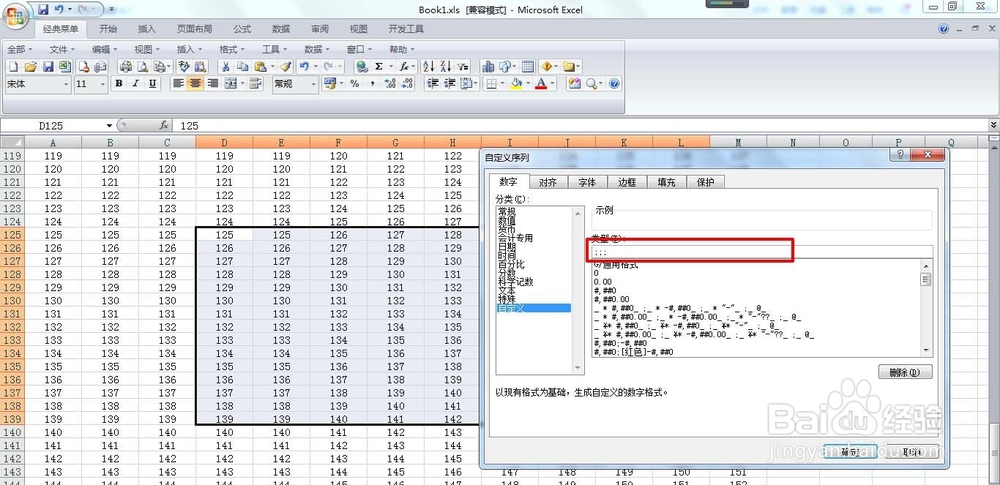Click the Font Color red A
Viewport: 1000px width, 485px height.
click(541, 84)
